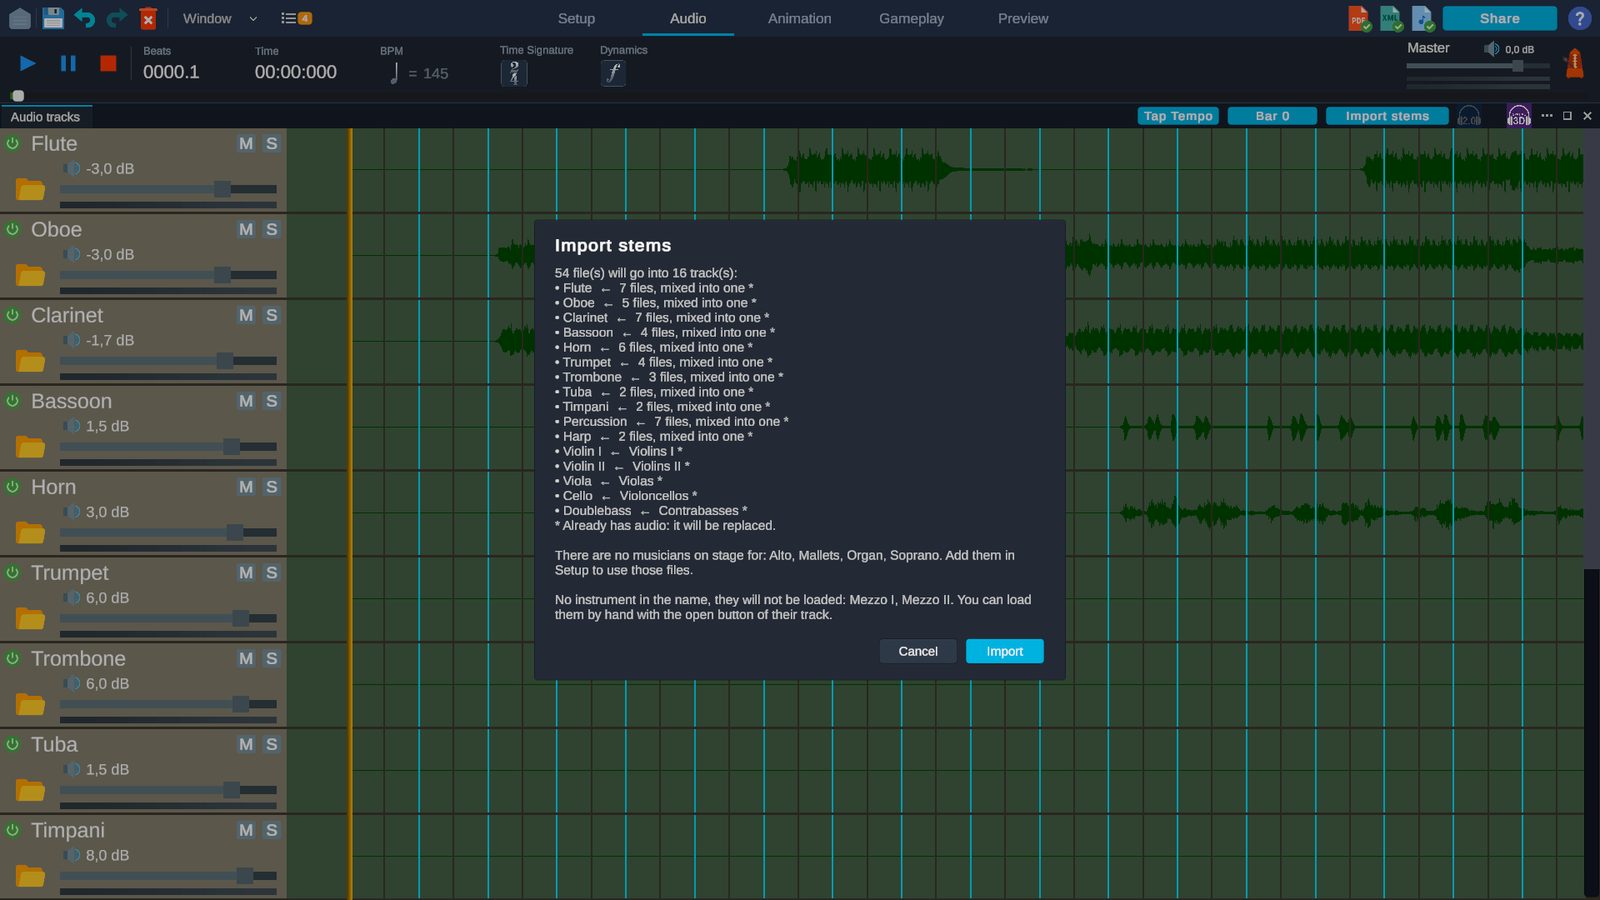Toggle the metronome icon
1600x900 pixels.
1574,63
